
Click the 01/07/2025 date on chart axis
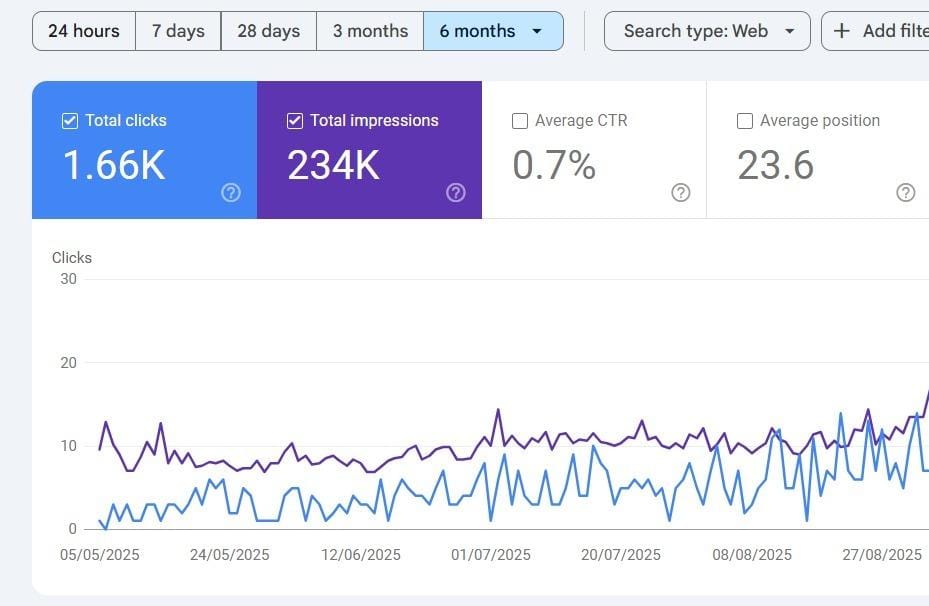coord(491,555)
